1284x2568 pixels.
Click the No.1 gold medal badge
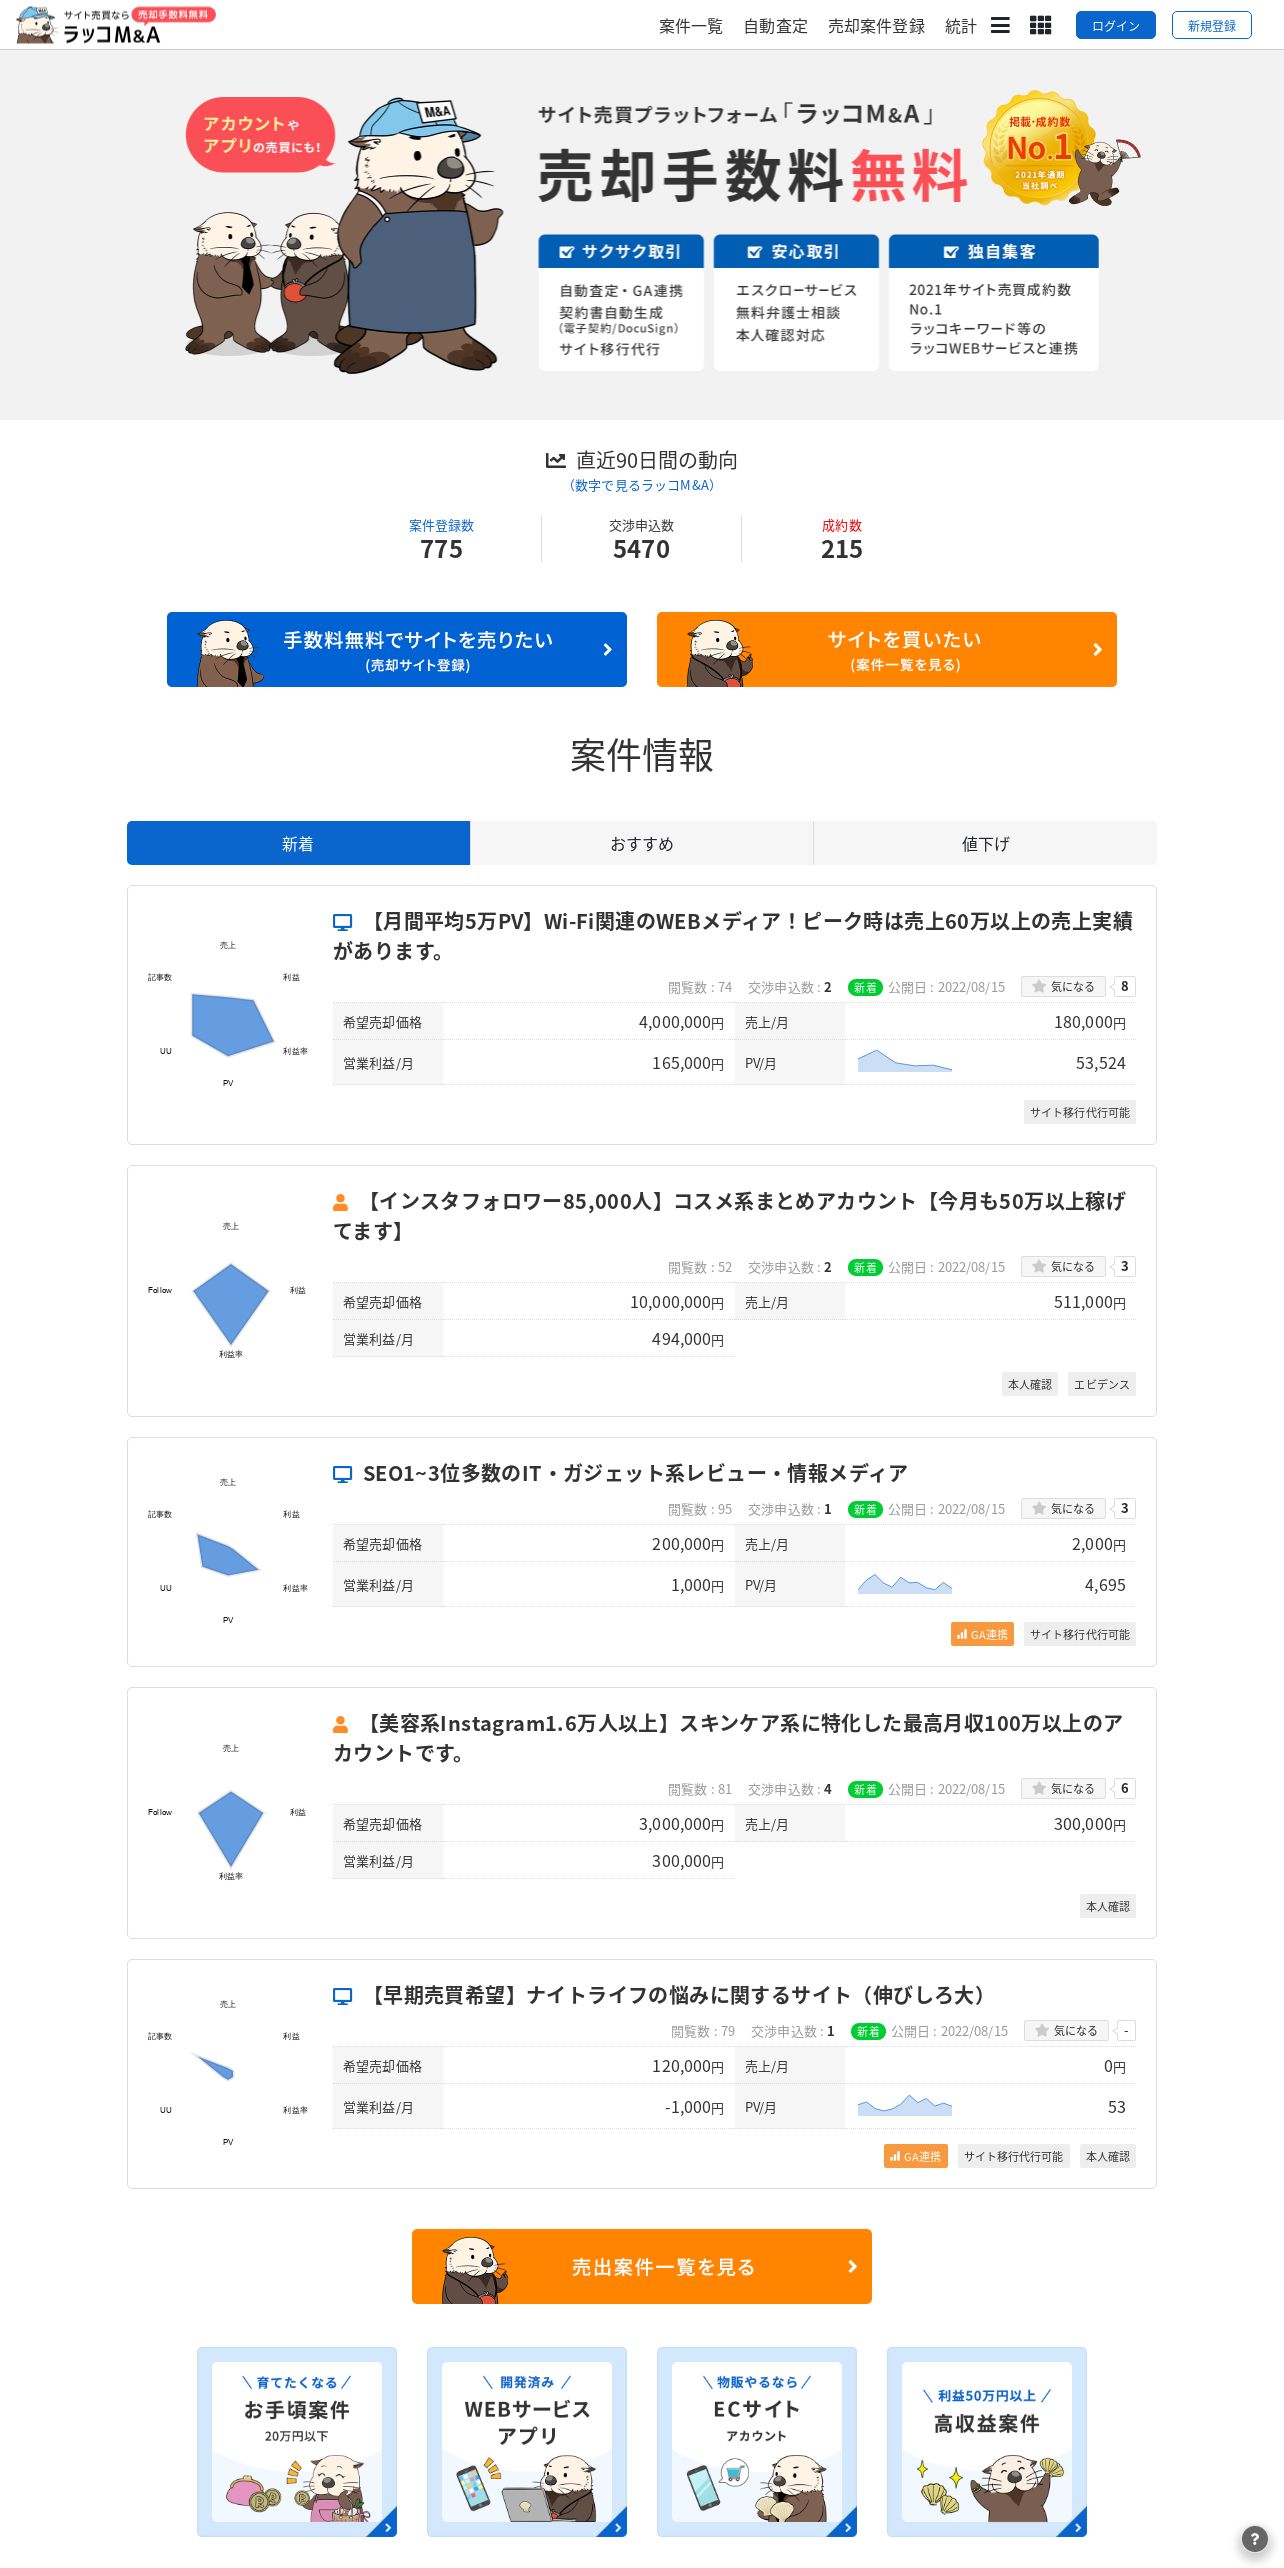coord(1040,148)
